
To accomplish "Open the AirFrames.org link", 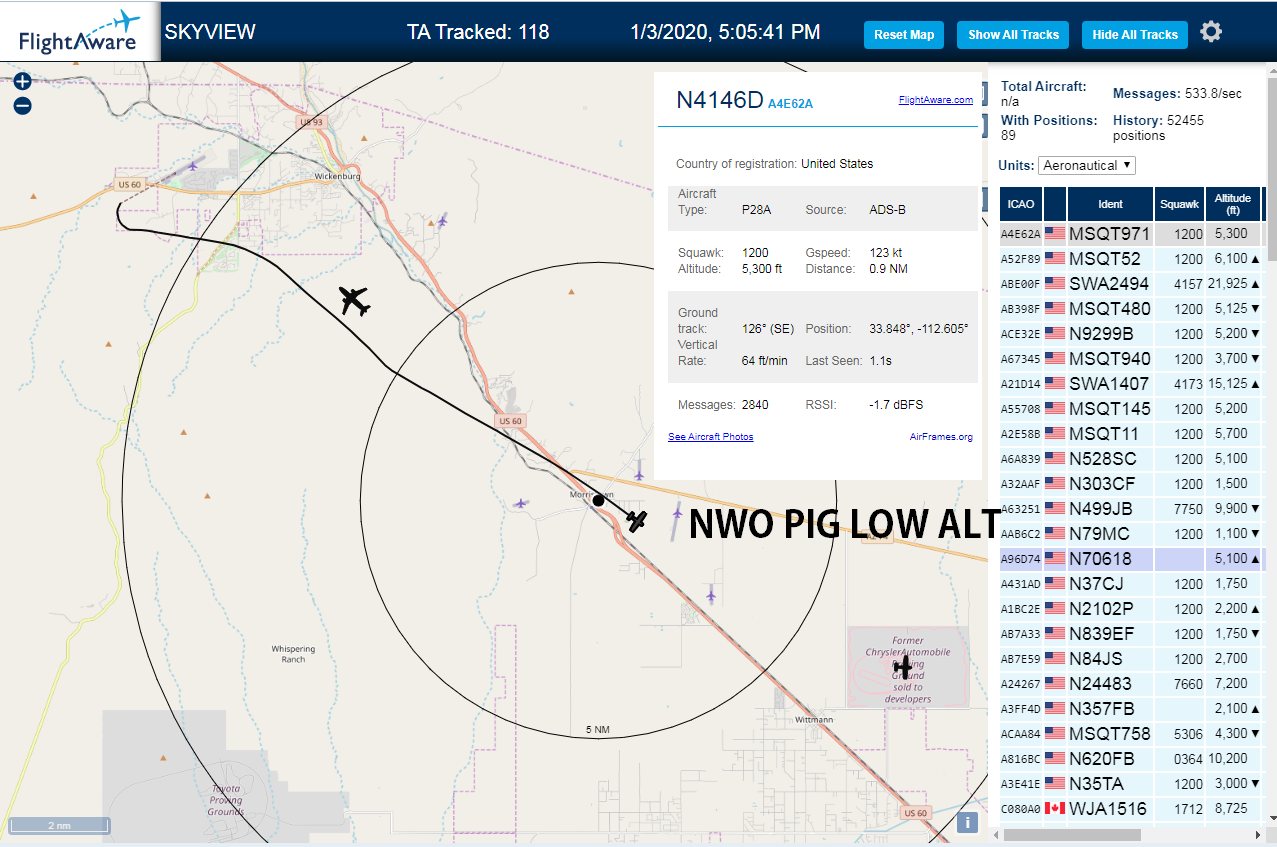I will (x=941, y=437).
